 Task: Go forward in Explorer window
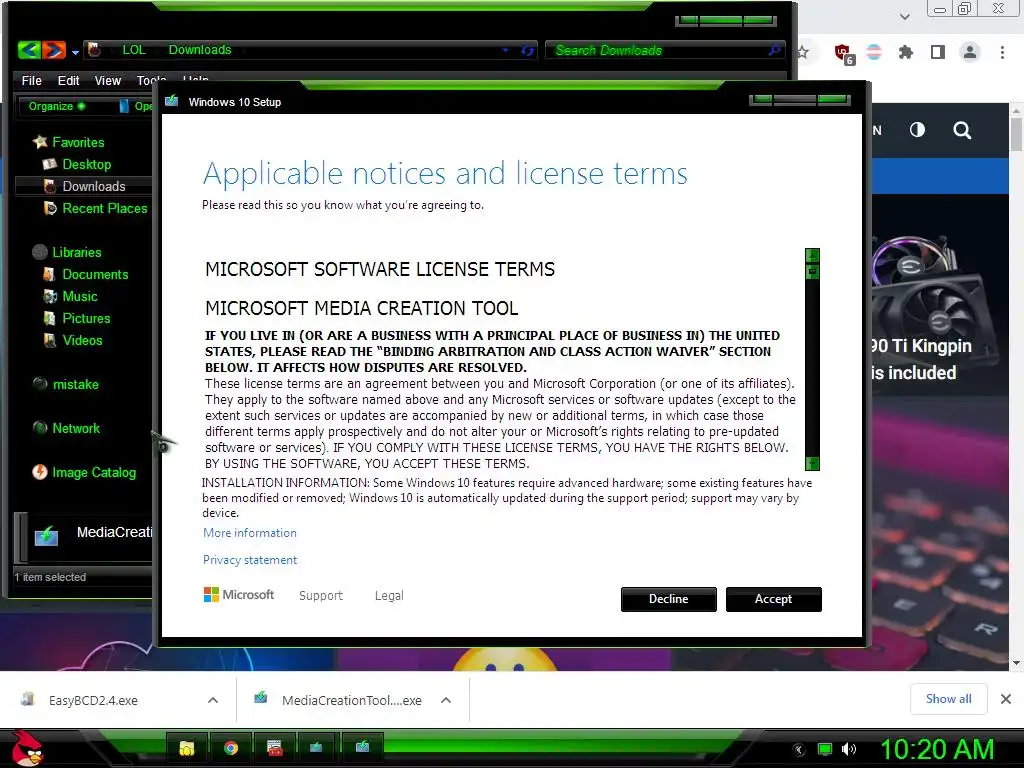55,50
